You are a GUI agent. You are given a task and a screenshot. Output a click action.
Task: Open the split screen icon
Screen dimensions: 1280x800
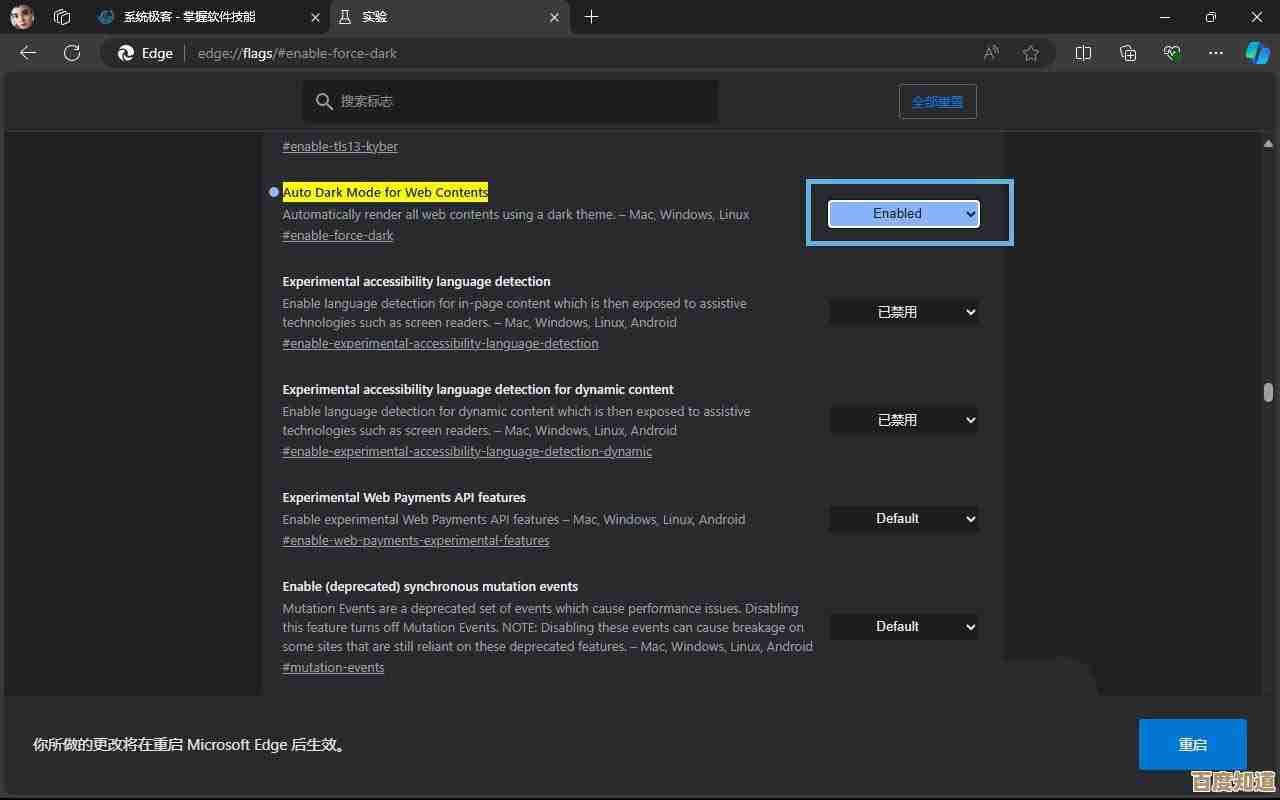pos(1083,53)
